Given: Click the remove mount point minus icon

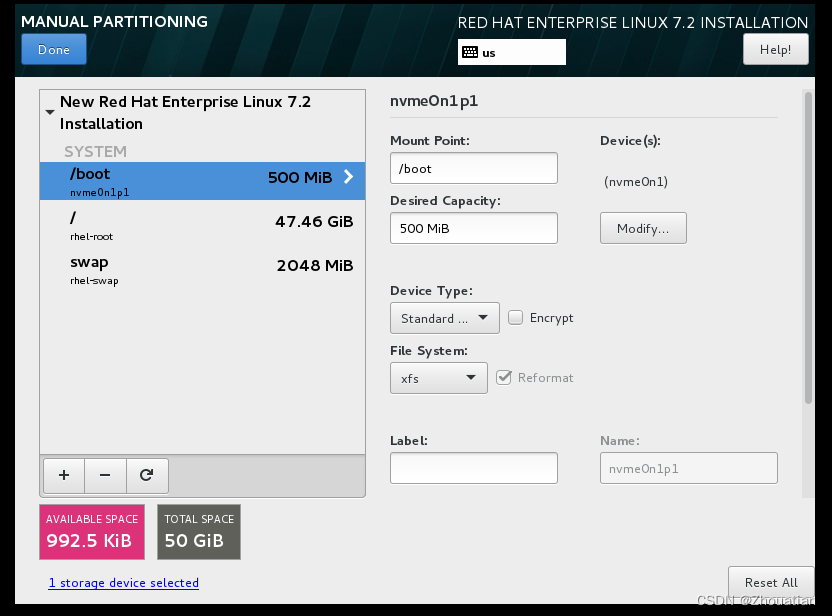Looking at the screenshot, I should pos(105,475).
